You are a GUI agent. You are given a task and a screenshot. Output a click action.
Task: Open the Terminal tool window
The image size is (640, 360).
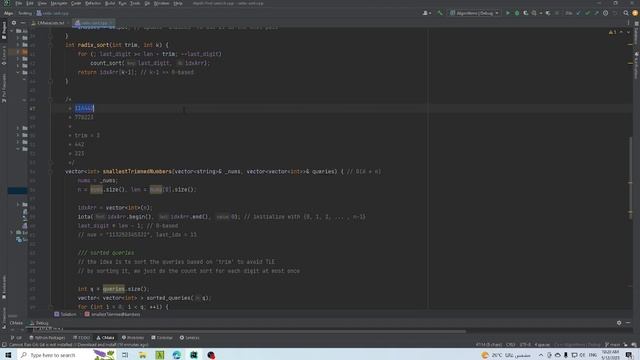162,338
